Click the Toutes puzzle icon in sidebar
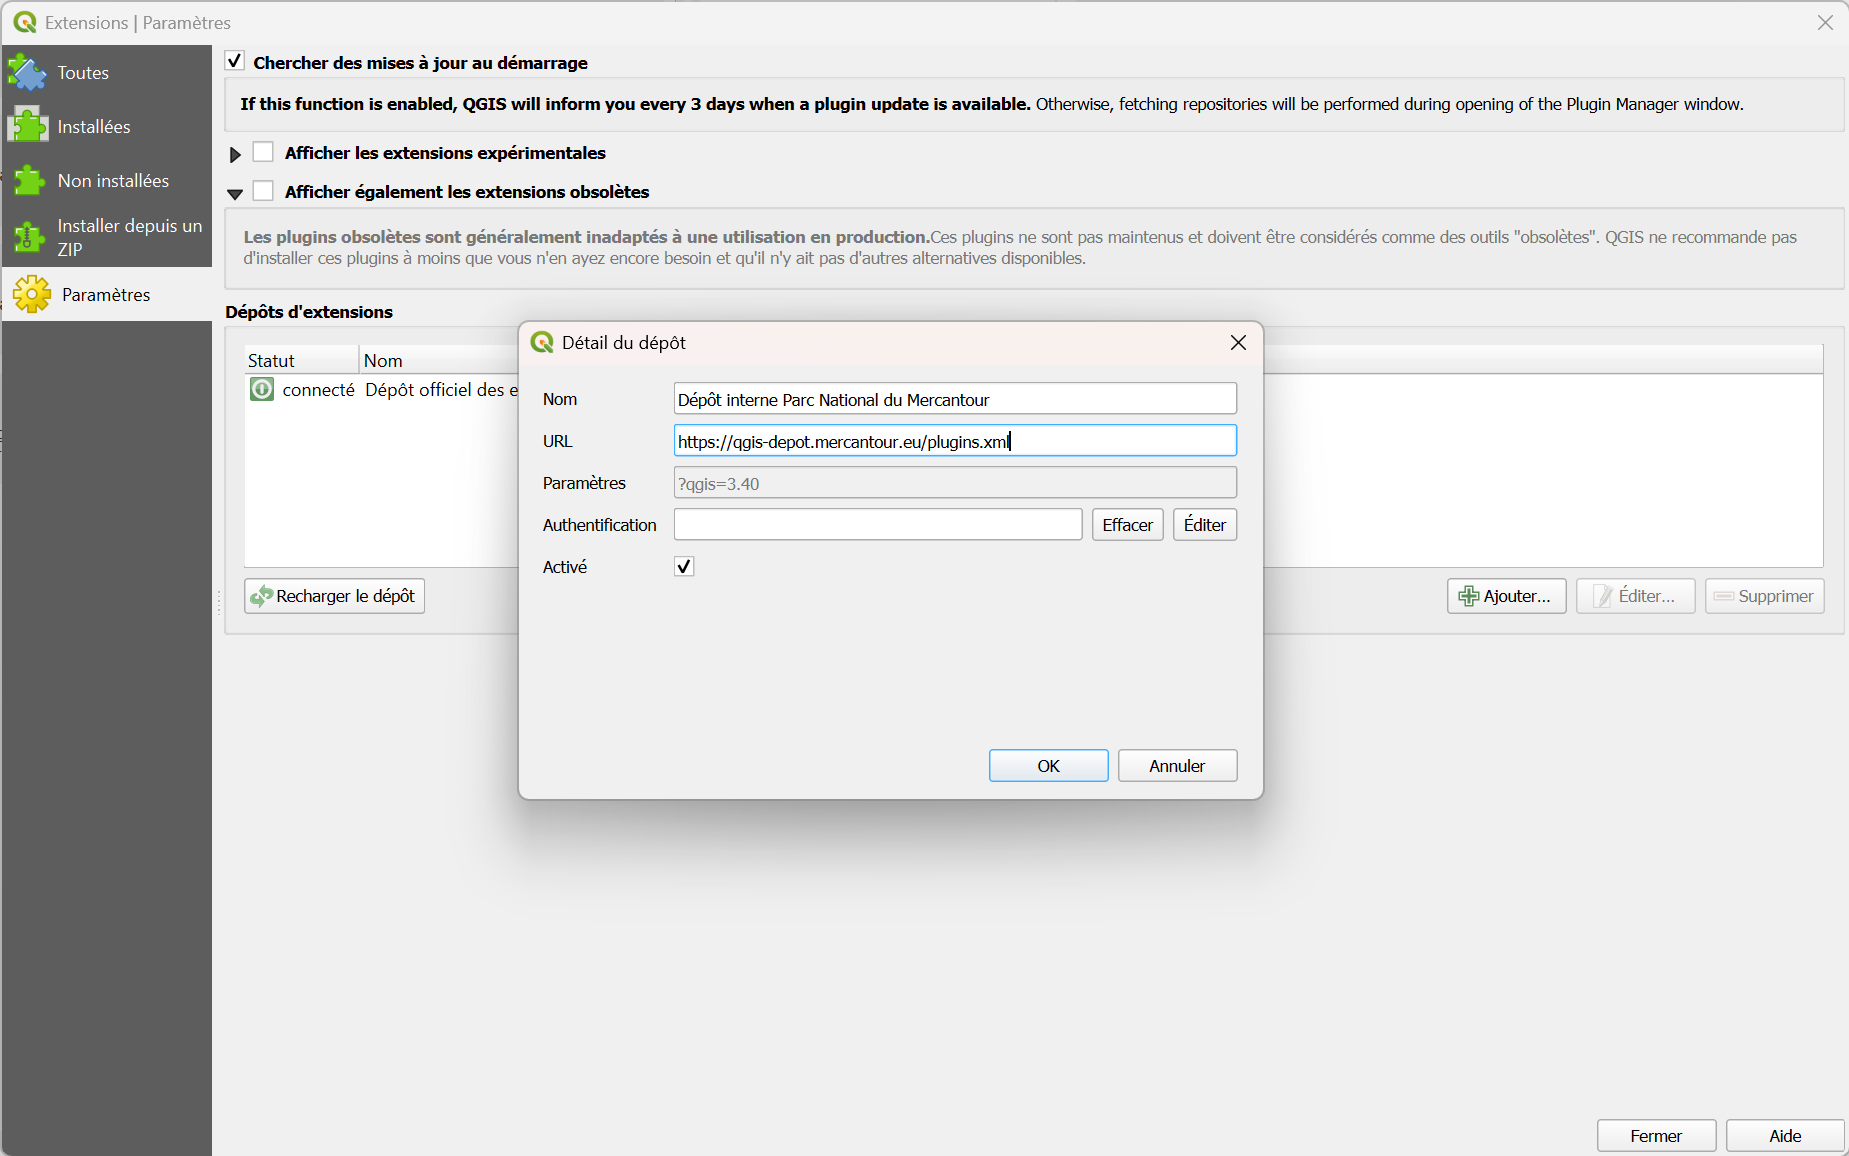 tap(27, 73)
